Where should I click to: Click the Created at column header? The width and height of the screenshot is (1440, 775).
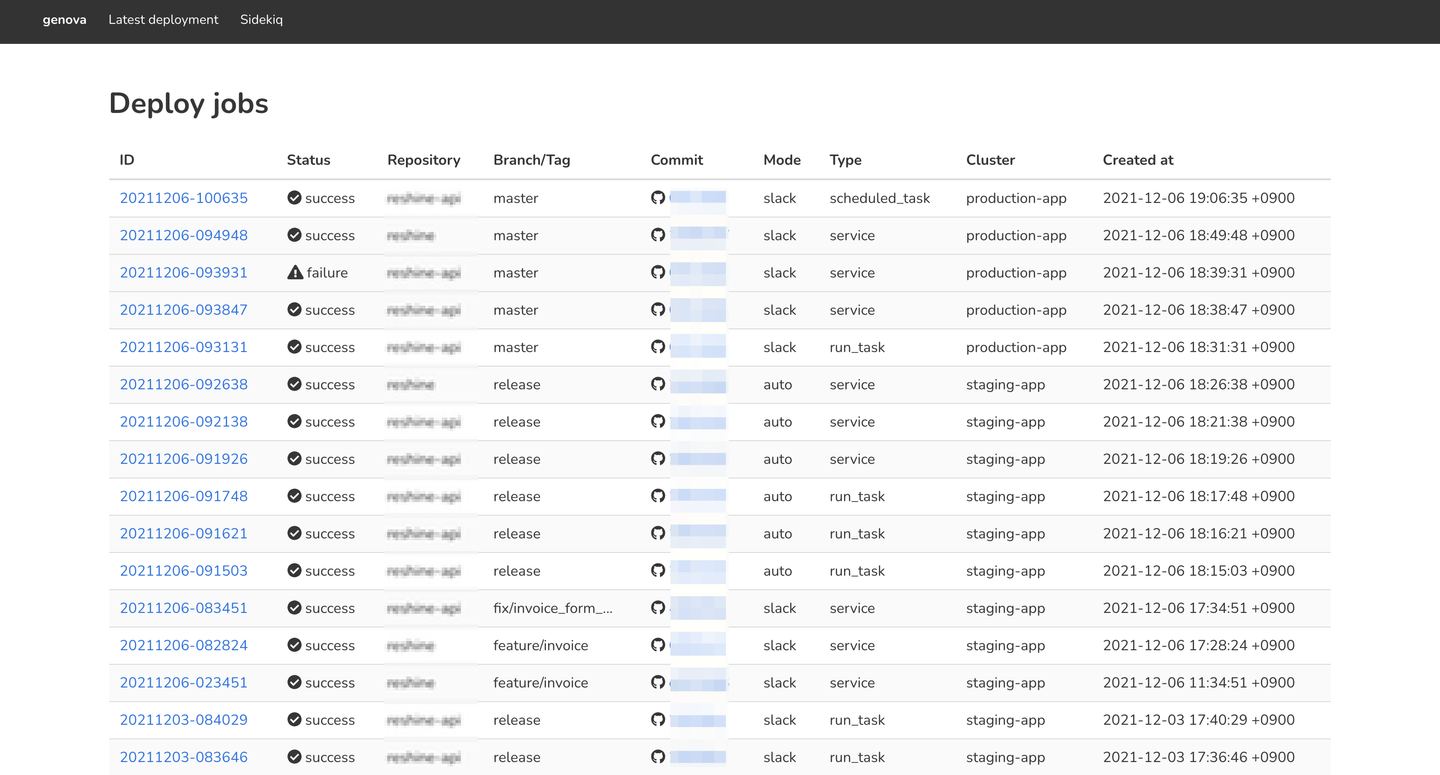pos(1138,160)
